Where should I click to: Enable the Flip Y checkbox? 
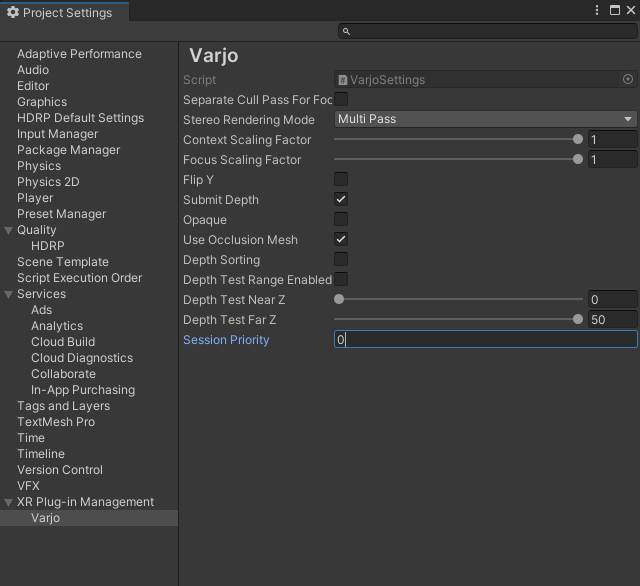341,179
